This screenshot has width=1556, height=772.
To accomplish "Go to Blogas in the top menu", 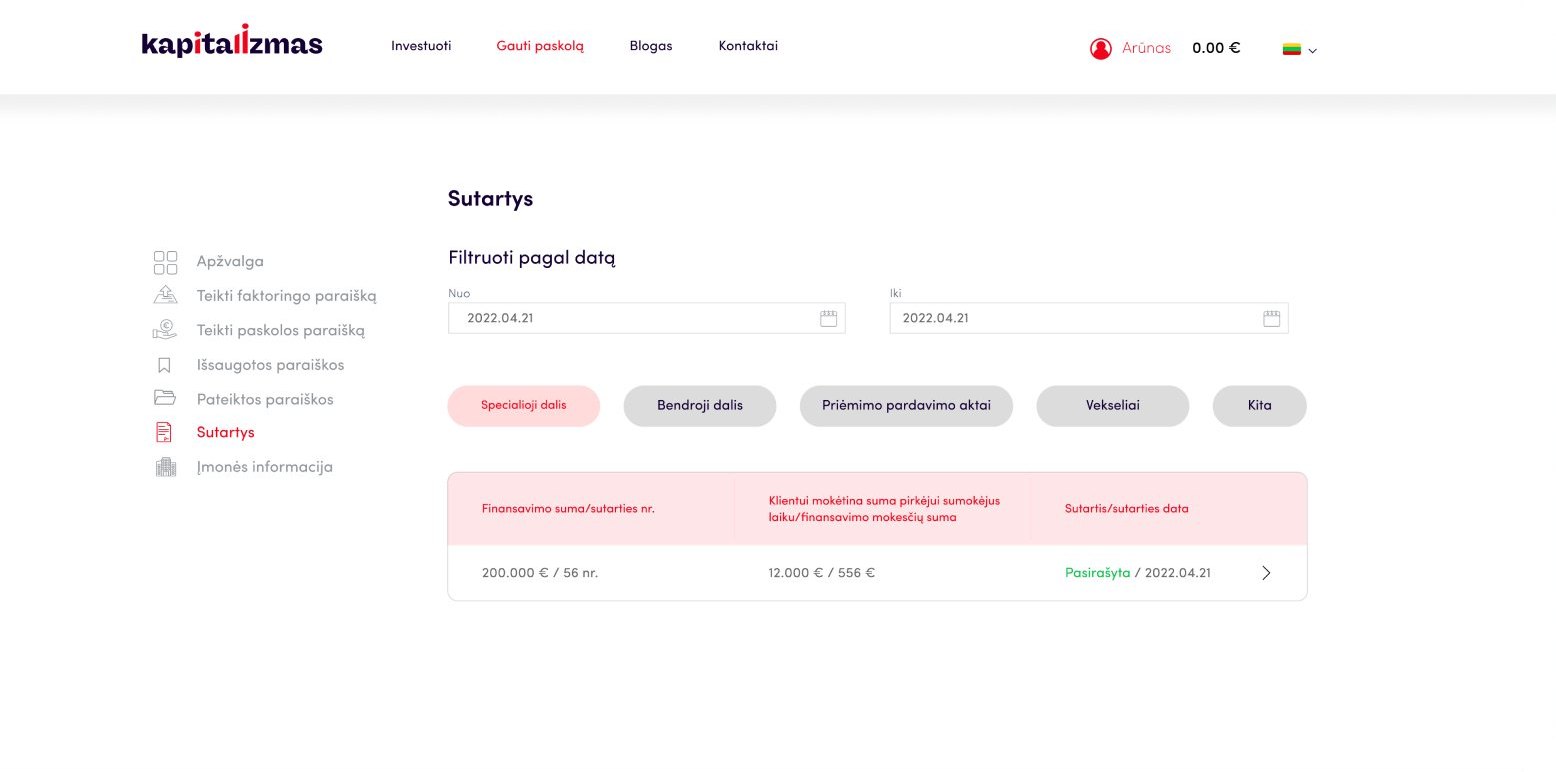I will pos(651,46).
